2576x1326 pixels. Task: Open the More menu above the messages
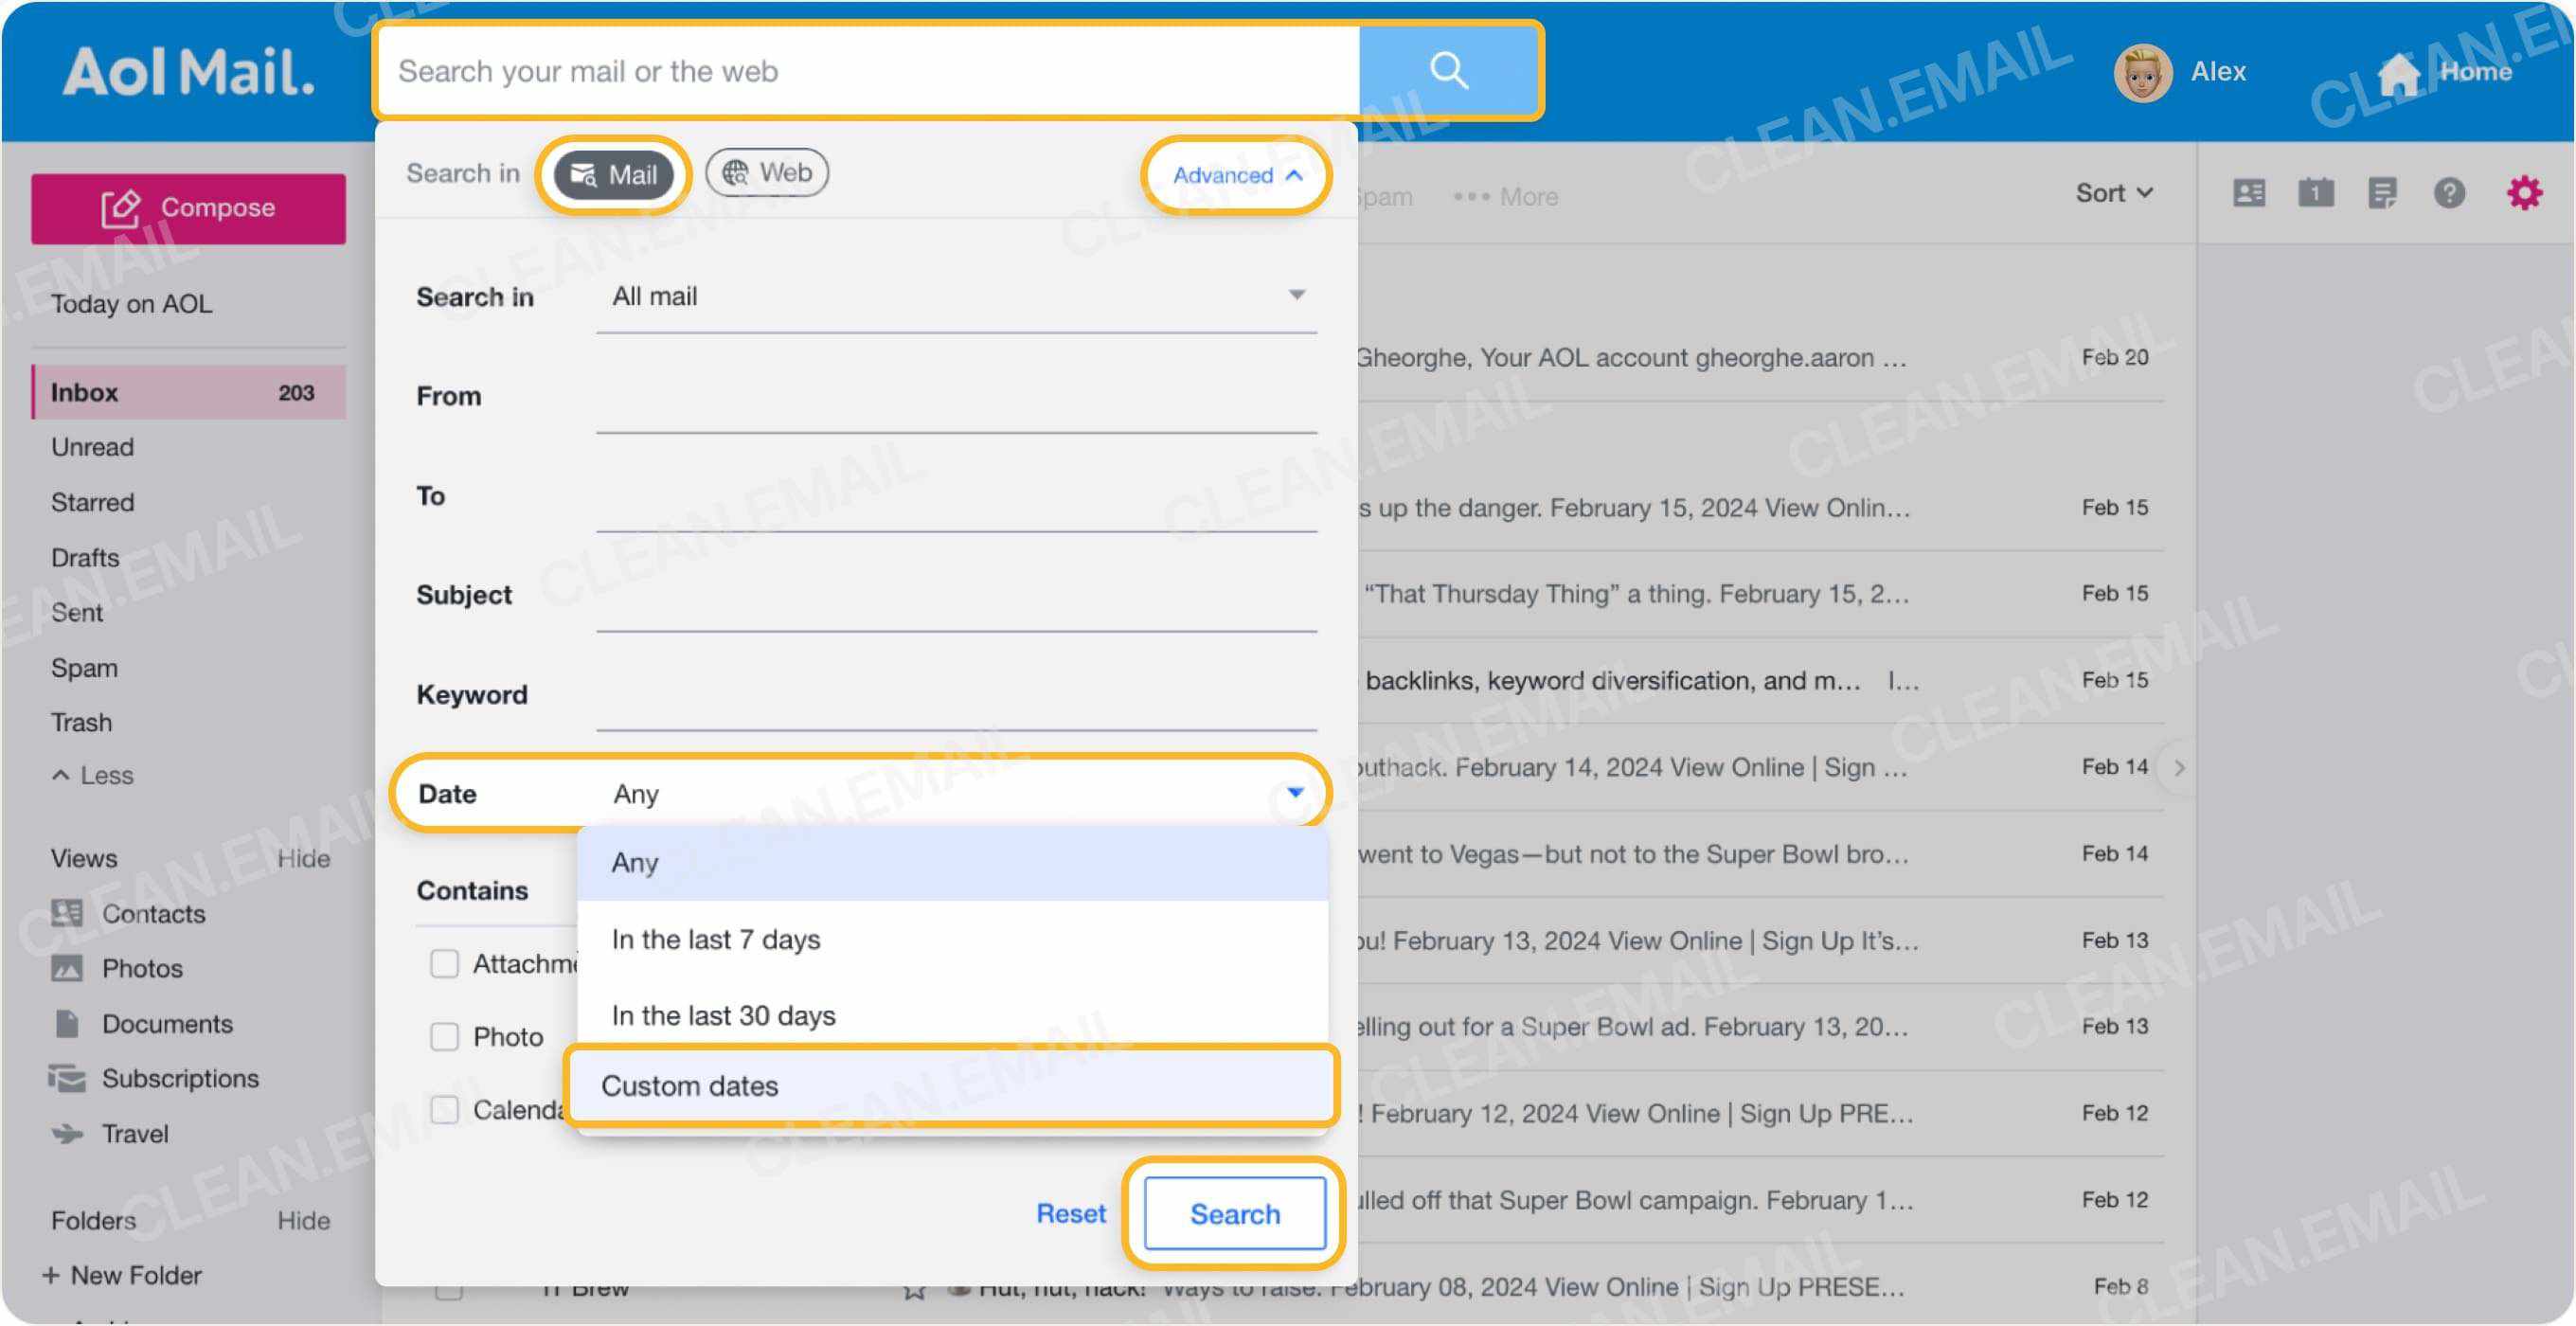coord(1504,196)
